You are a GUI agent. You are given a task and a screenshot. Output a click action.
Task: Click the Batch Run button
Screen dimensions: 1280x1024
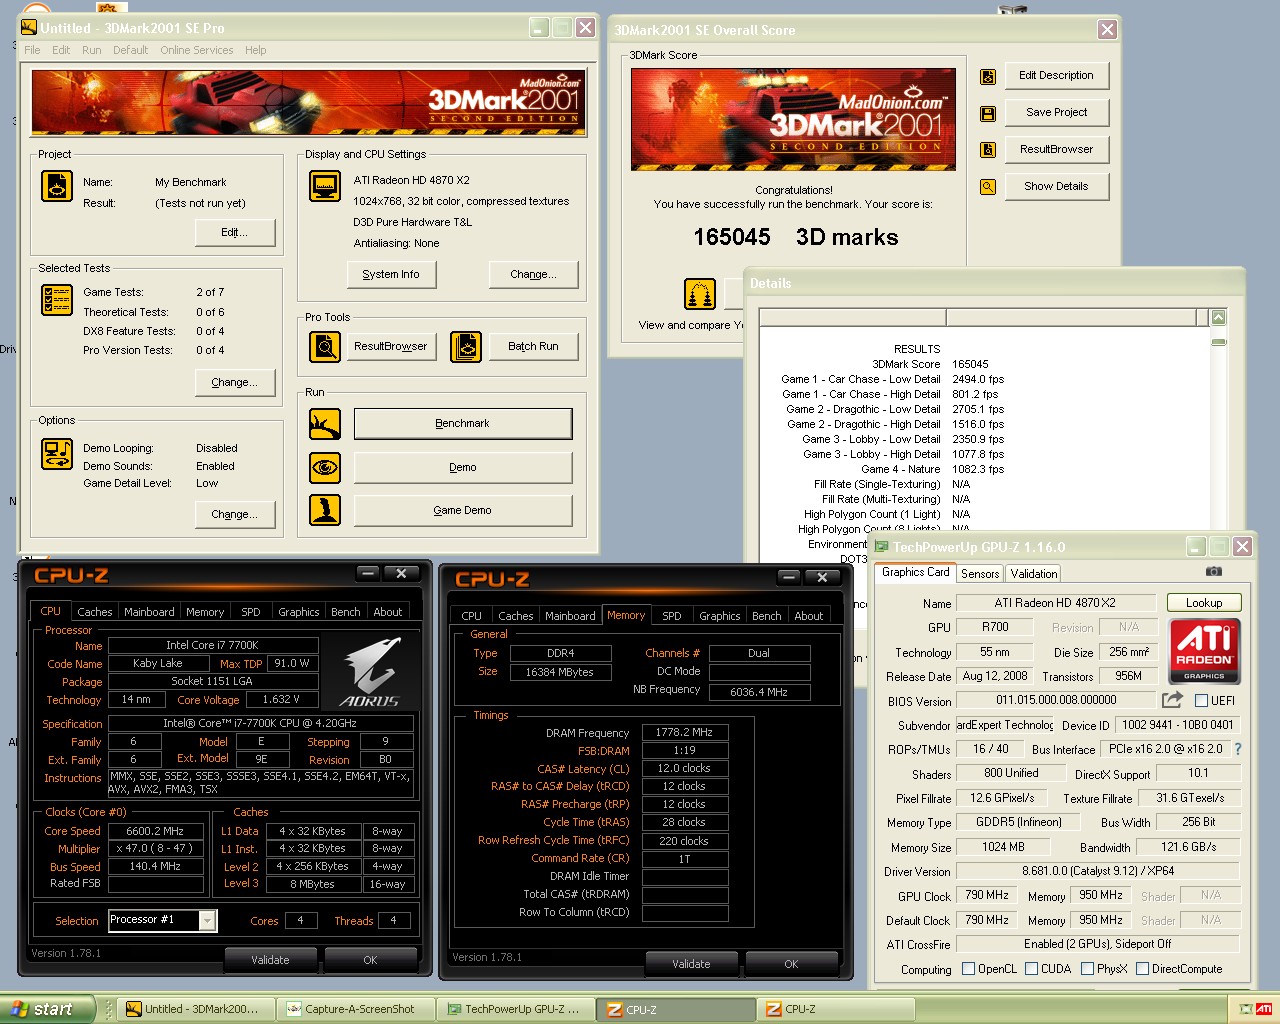[x=533, y=347]
